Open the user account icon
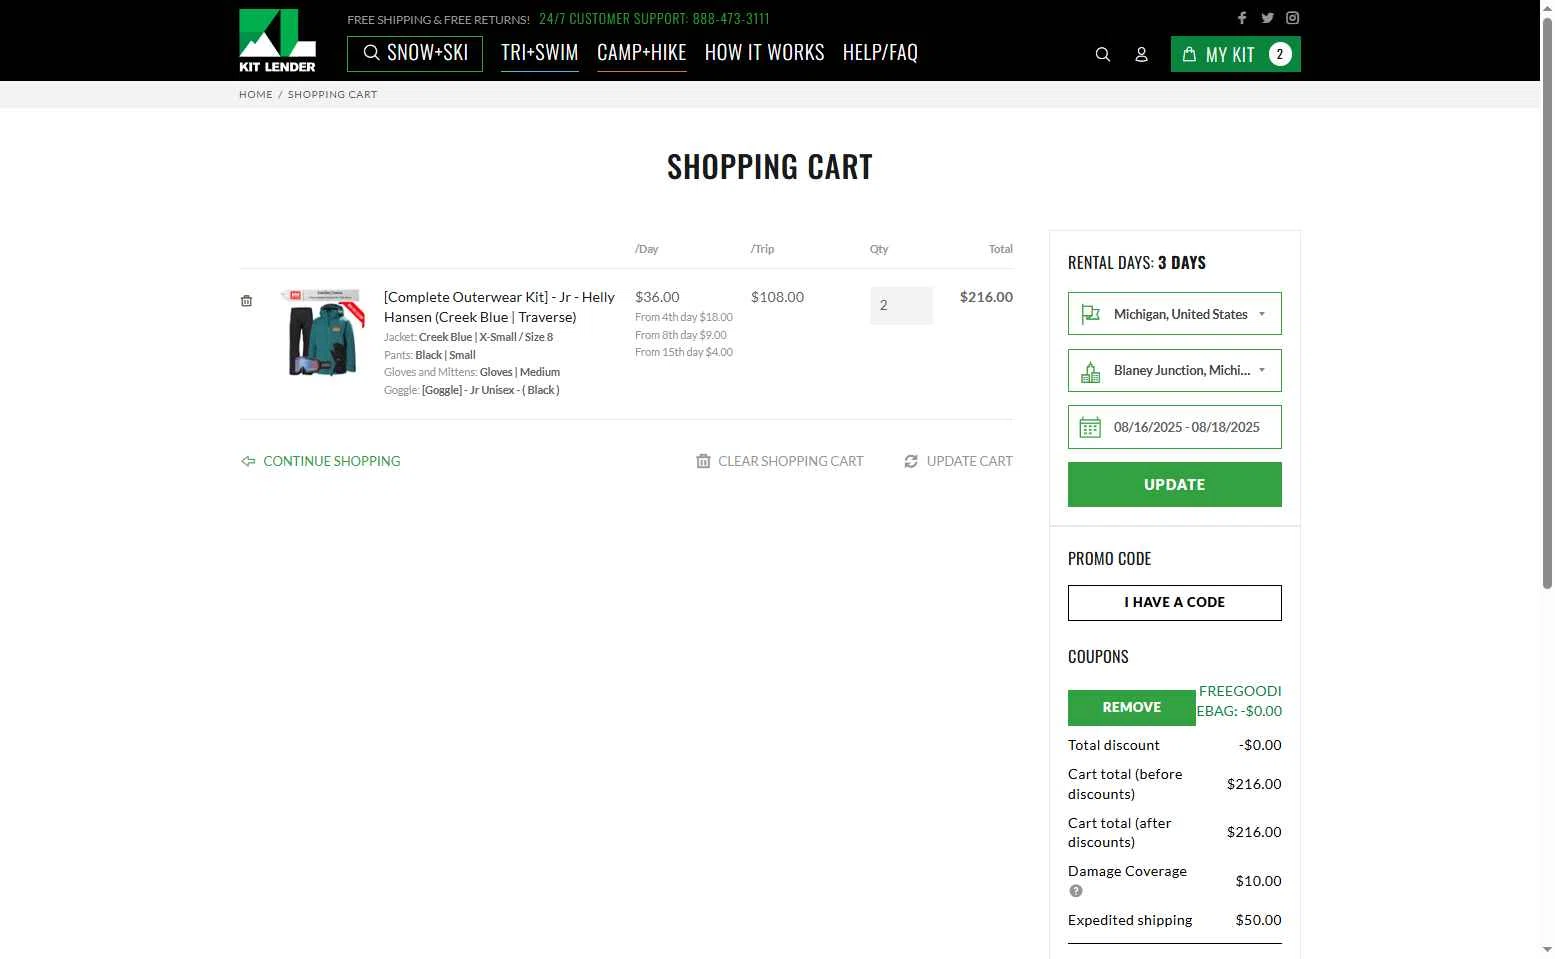The image size is (1555, 959). pos(1141,54)
